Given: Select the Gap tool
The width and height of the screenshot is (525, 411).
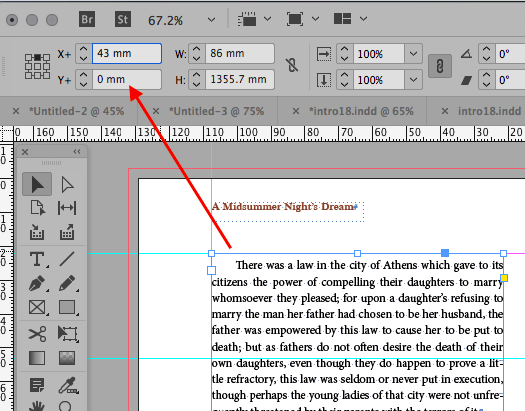Looking at the screenshot, I should (x=67, y=208).
